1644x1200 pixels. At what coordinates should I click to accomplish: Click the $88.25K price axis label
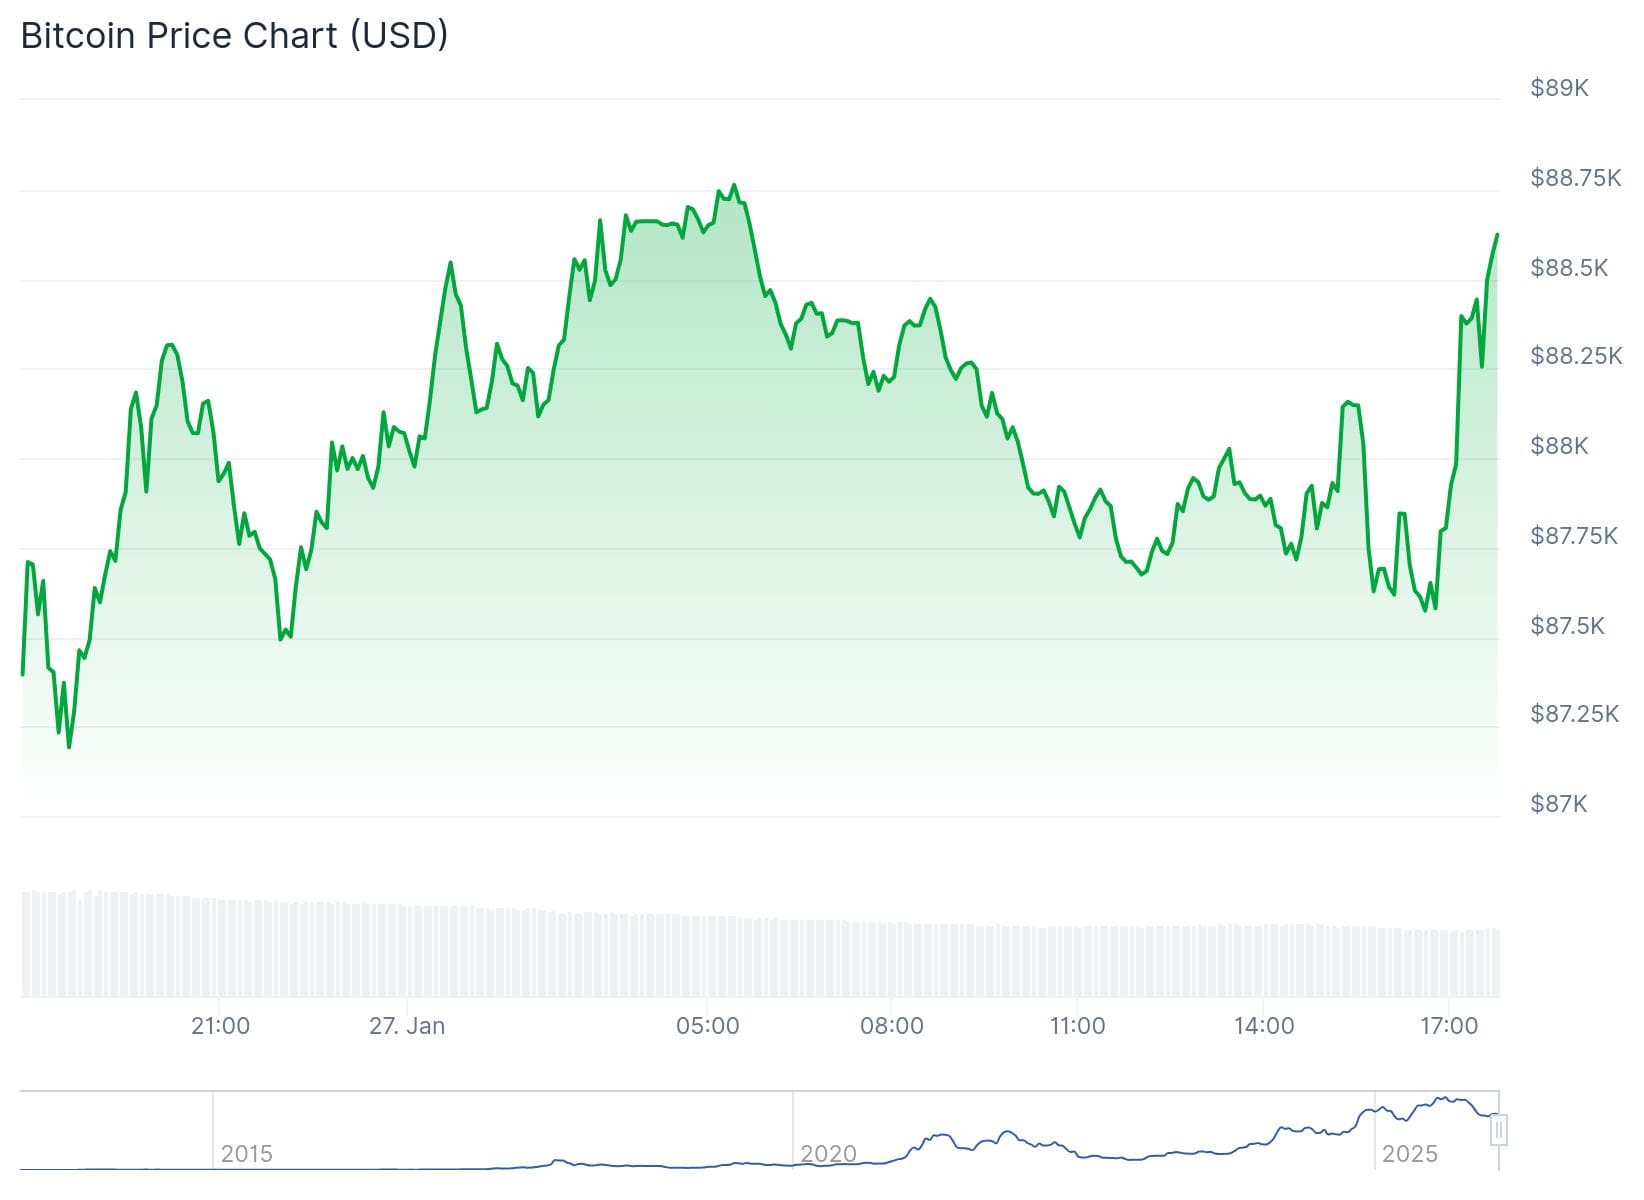pyautogui.click(x=1576, y=356)
